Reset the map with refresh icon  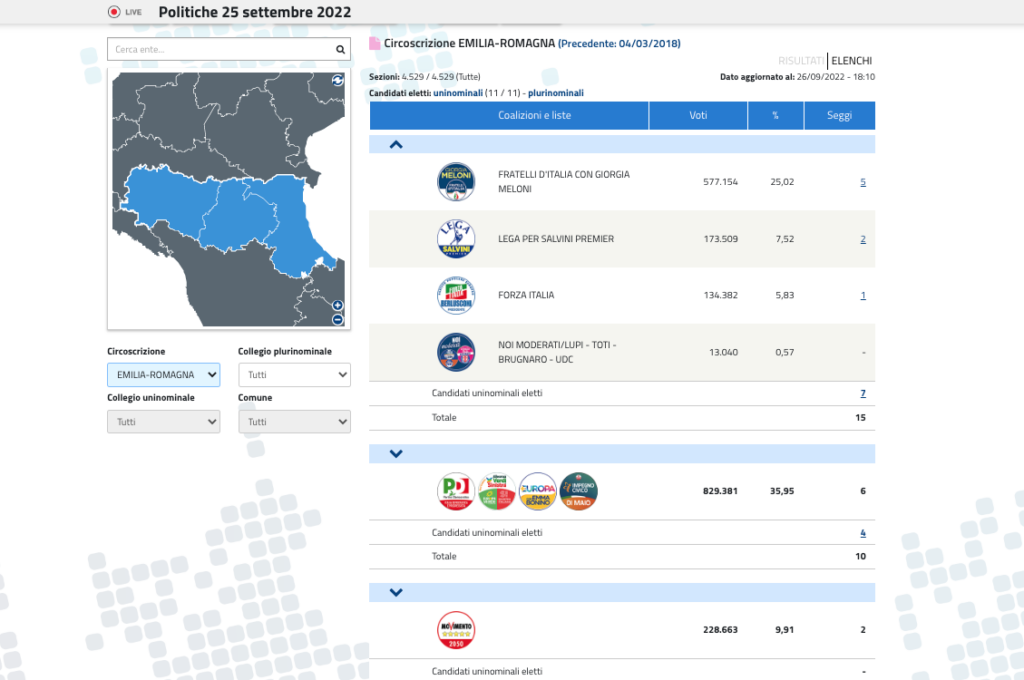338,80
